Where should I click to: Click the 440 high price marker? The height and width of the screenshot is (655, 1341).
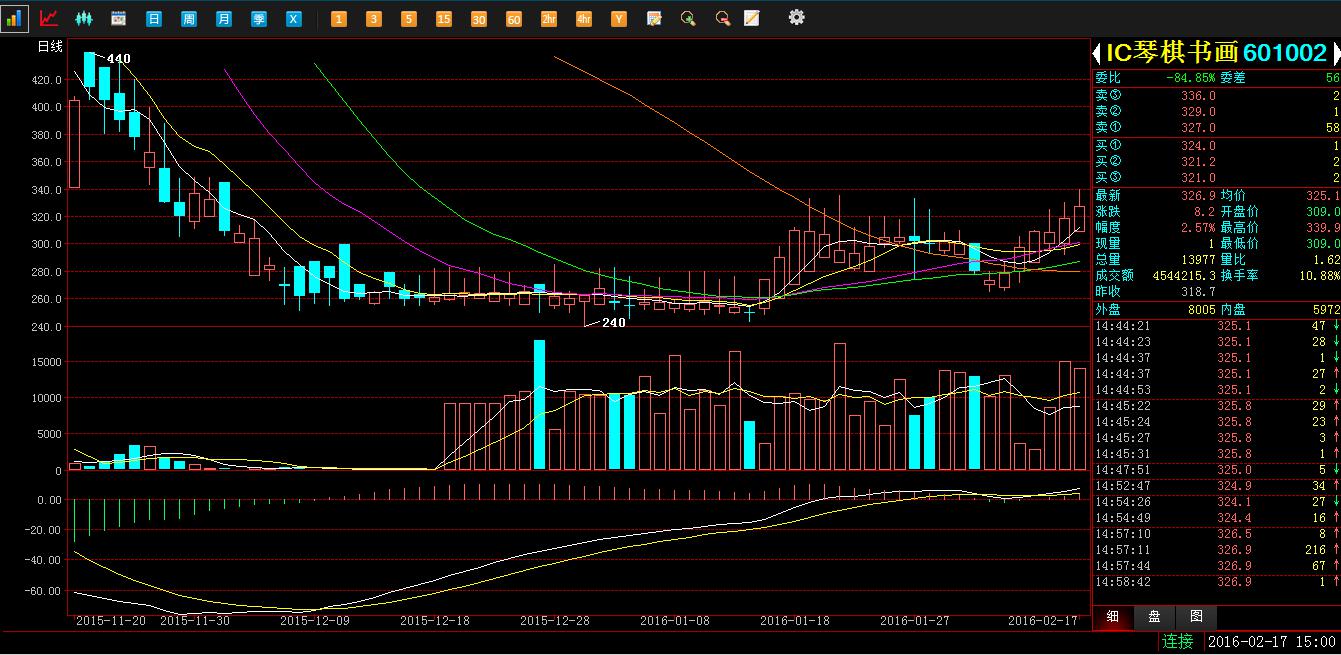pos(118,59)
